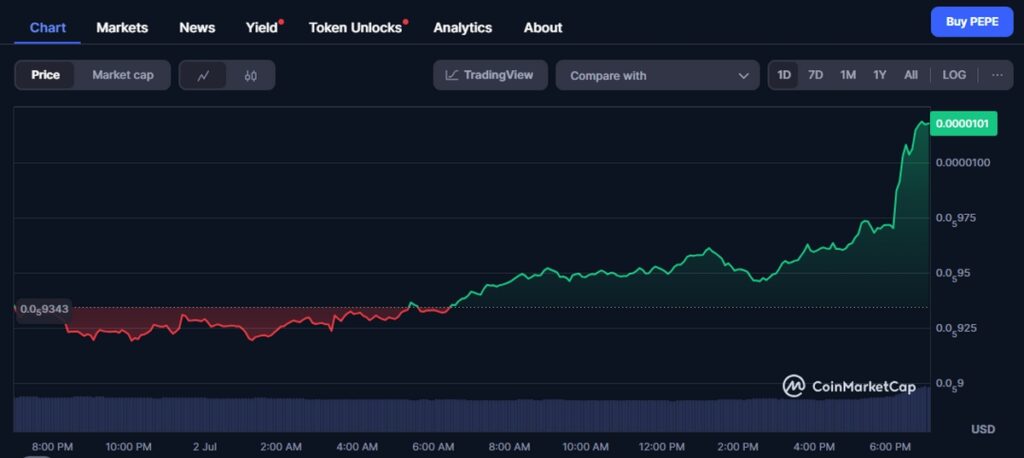Open the Analytics tab
The image size is (1024, 458).
pos(462,27)
